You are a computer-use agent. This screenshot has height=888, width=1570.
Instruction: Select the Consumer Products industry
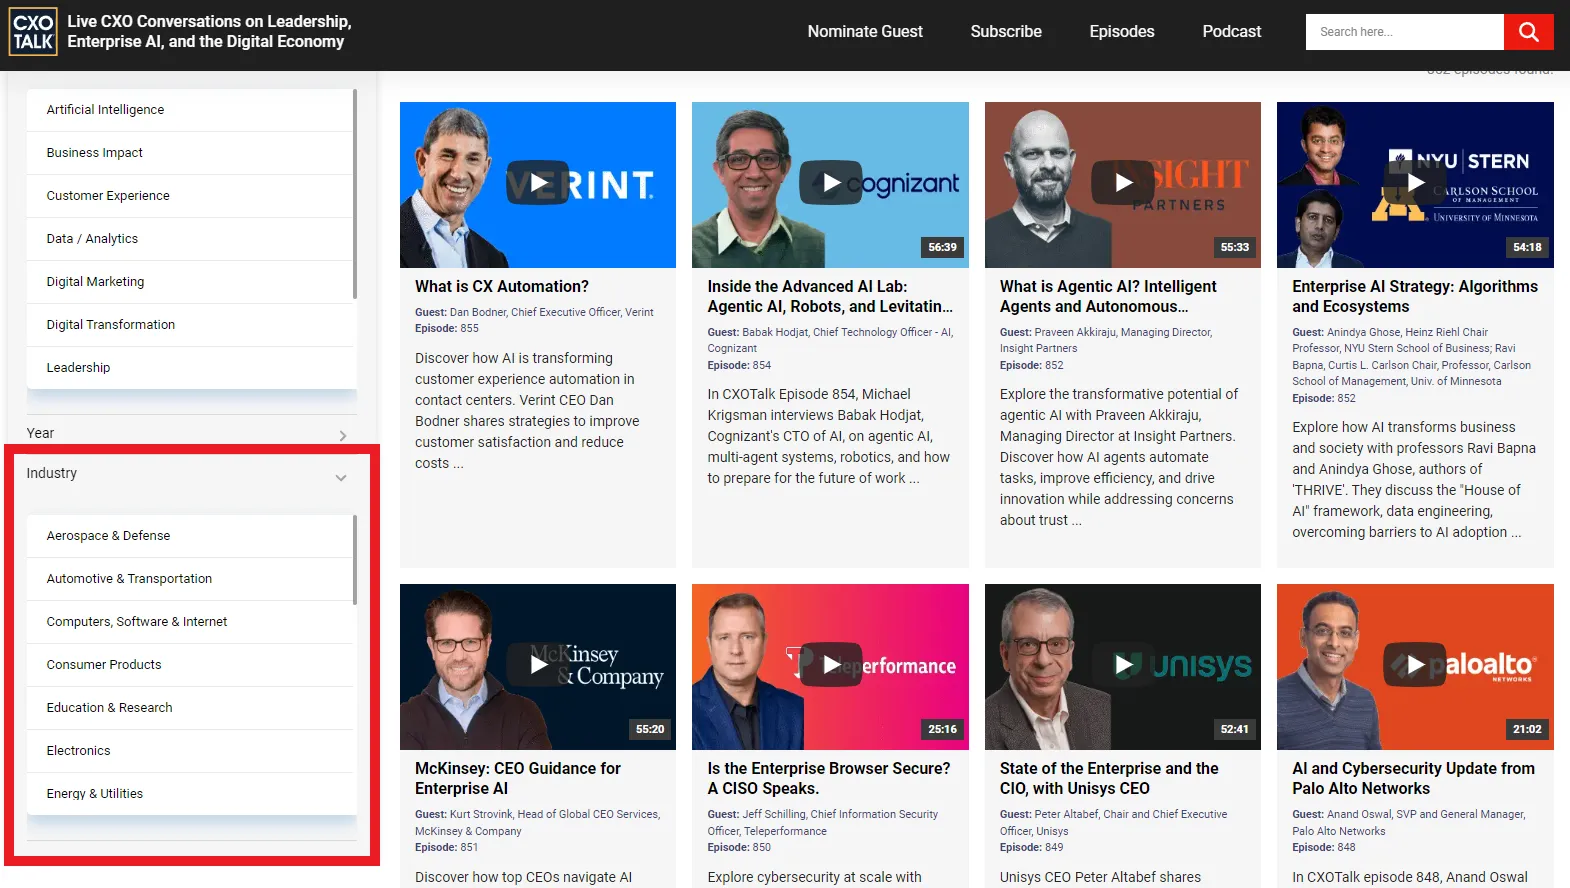[190, 665]
